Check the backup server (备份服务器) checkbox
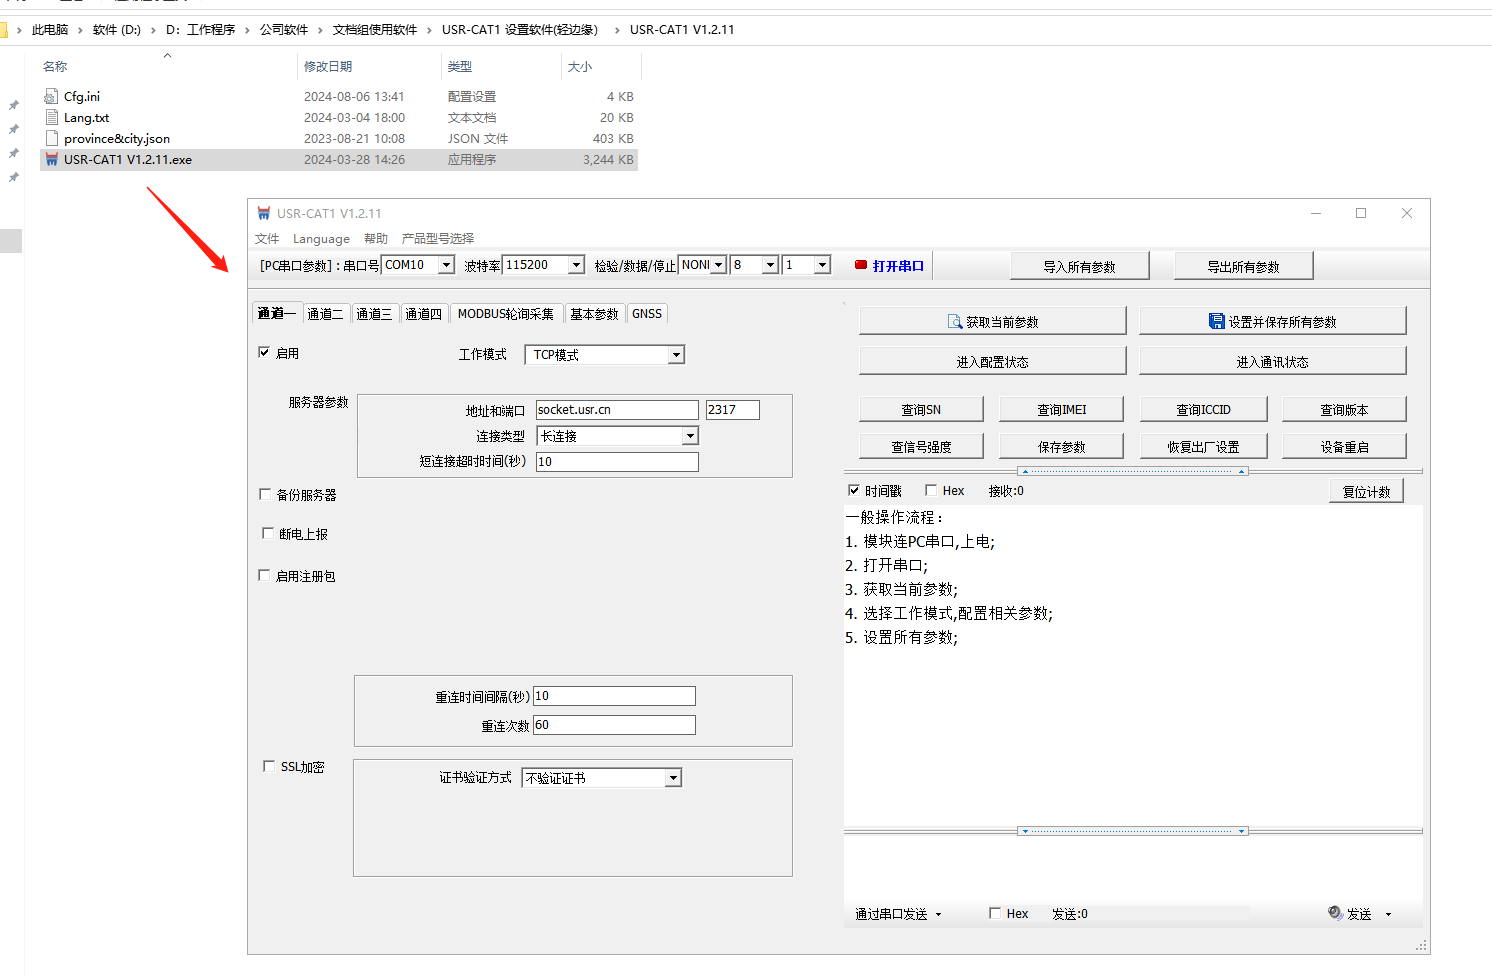This screenshot has width=1492, height=979. pyautogui.click(x=265, y=494)
